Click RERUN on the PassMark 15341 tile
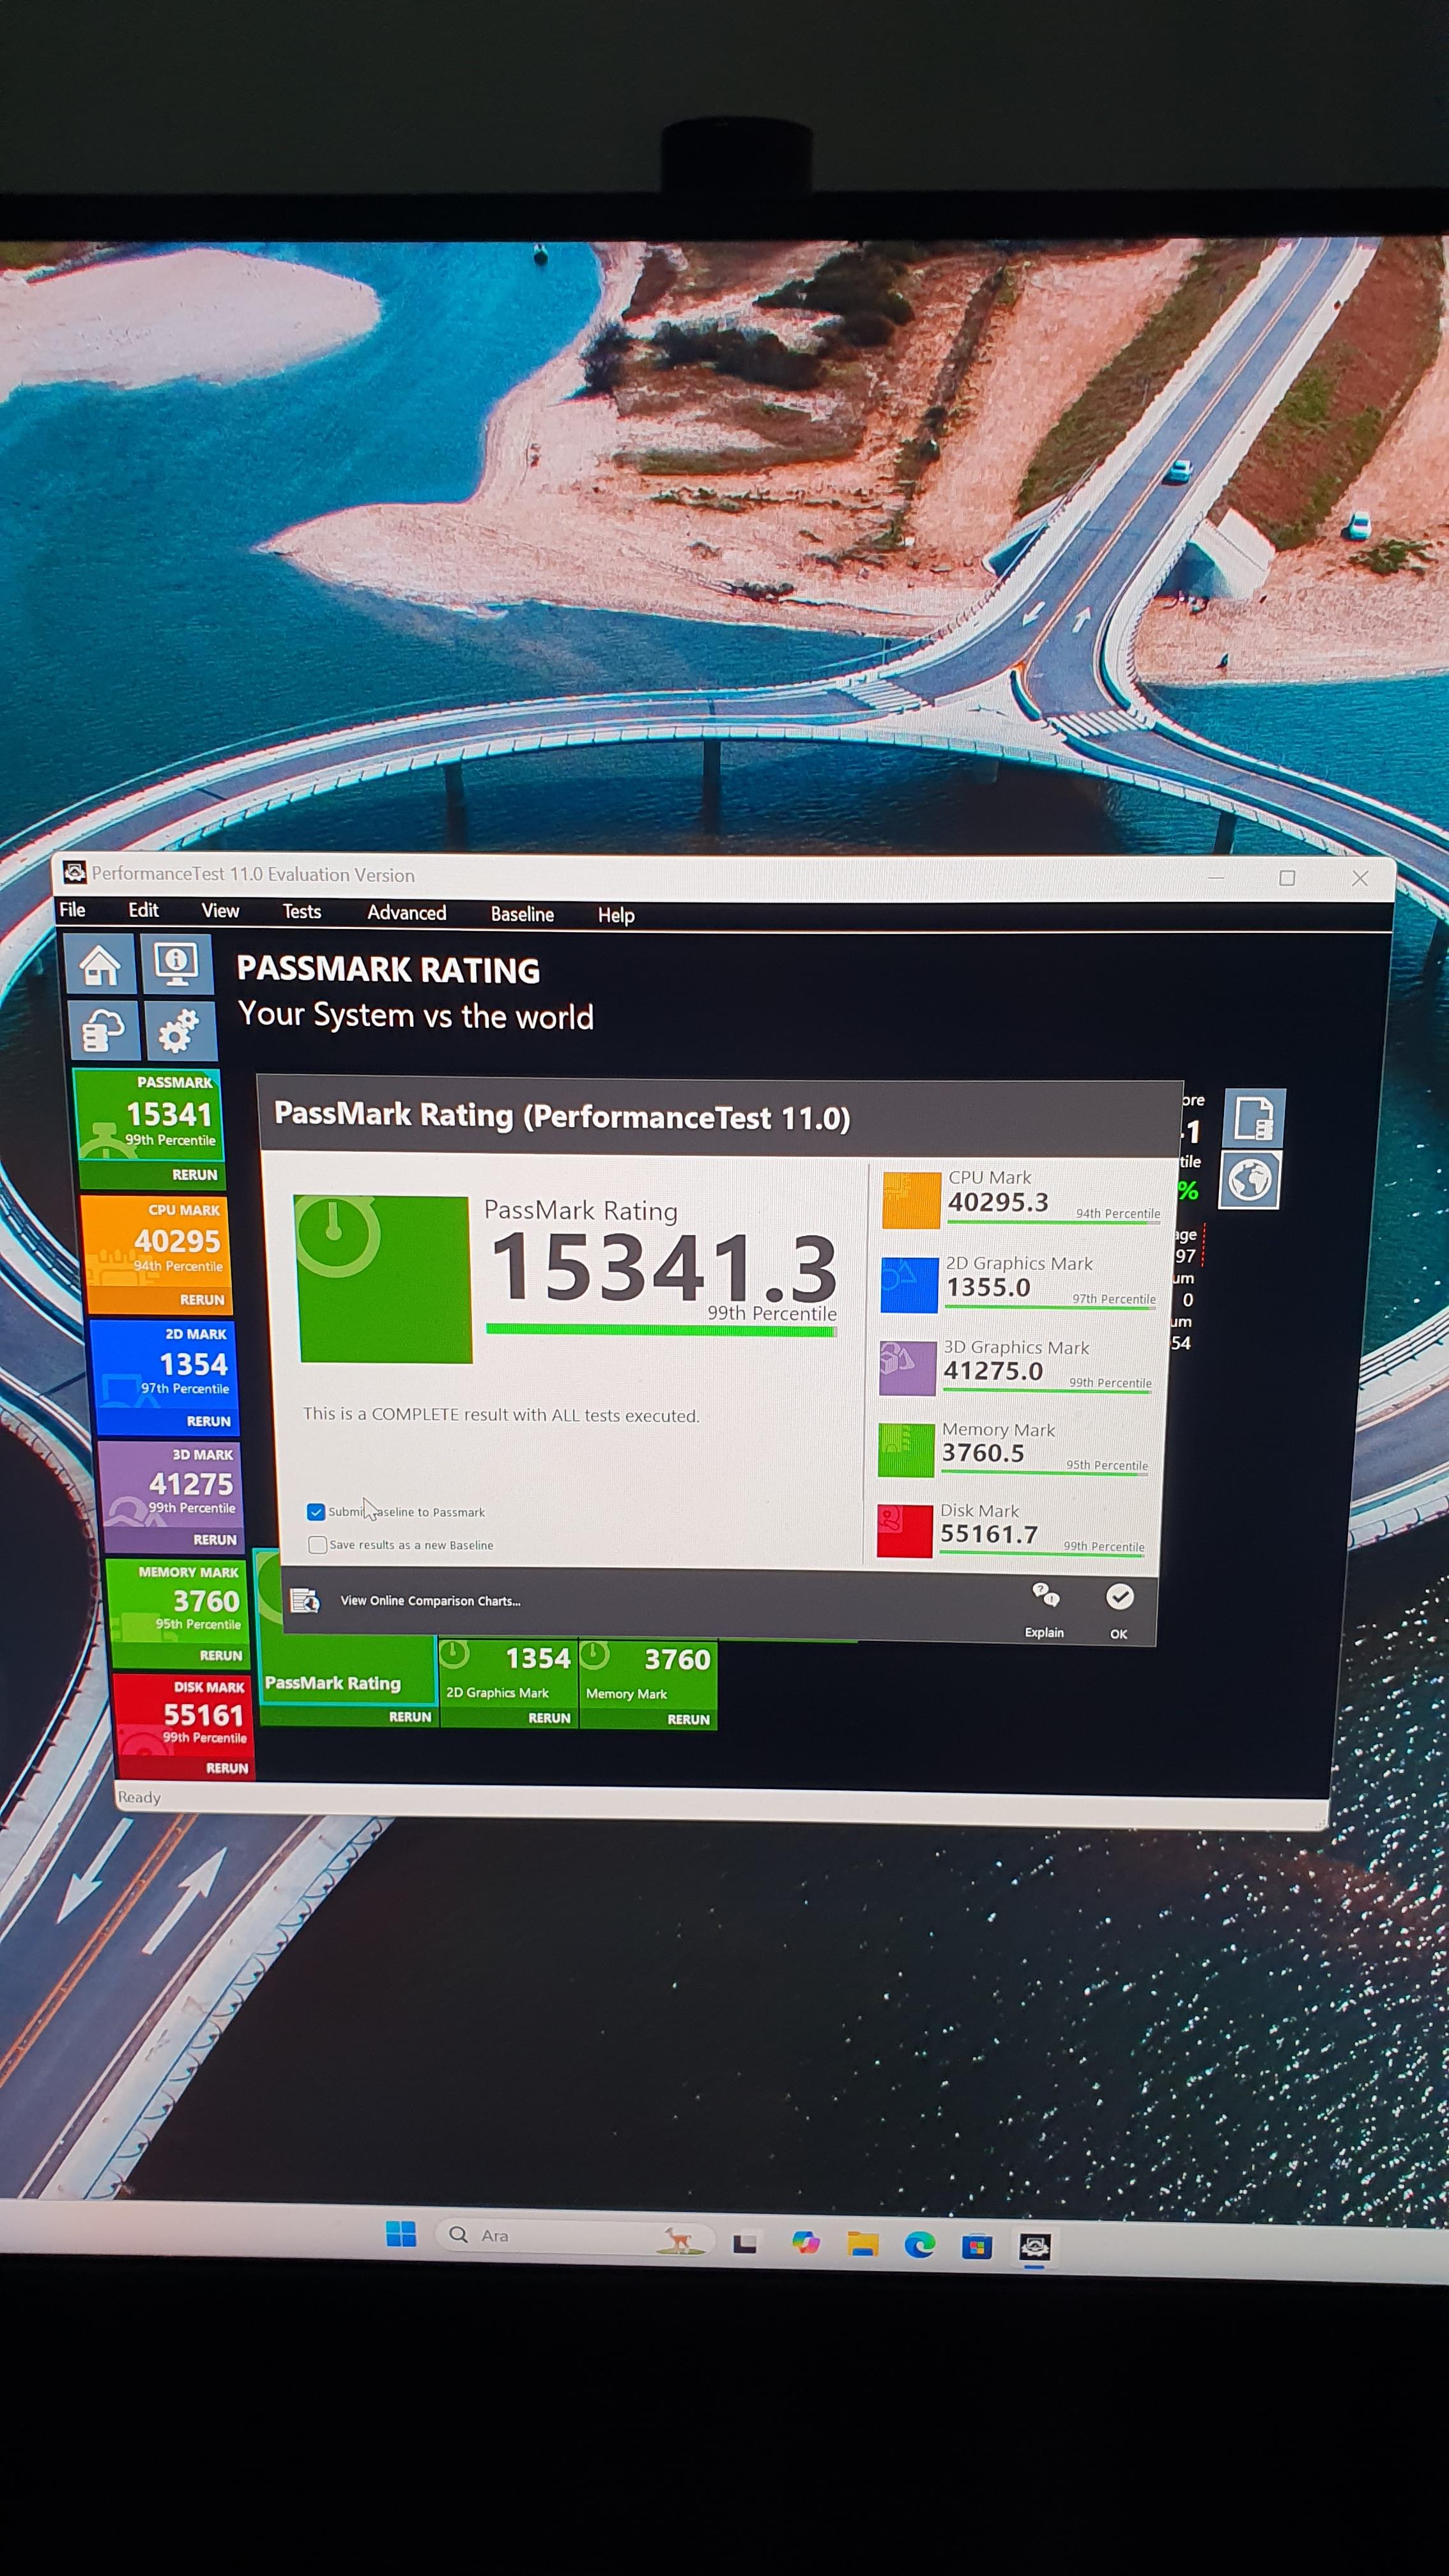This screenshot has height=2576, width=1449. 194,1174
